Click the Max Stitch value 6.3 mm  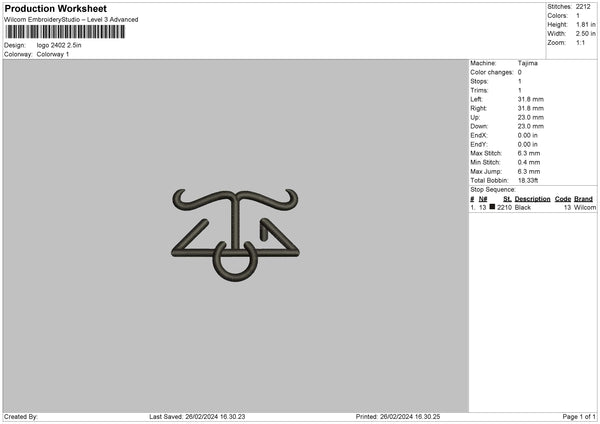point(529,153)
